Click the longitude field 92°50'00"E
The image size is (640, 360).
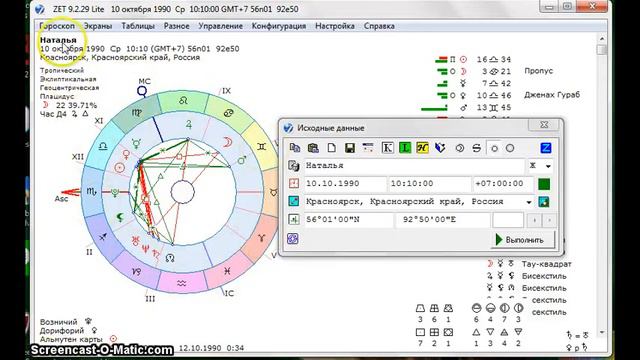click(442, 220)
